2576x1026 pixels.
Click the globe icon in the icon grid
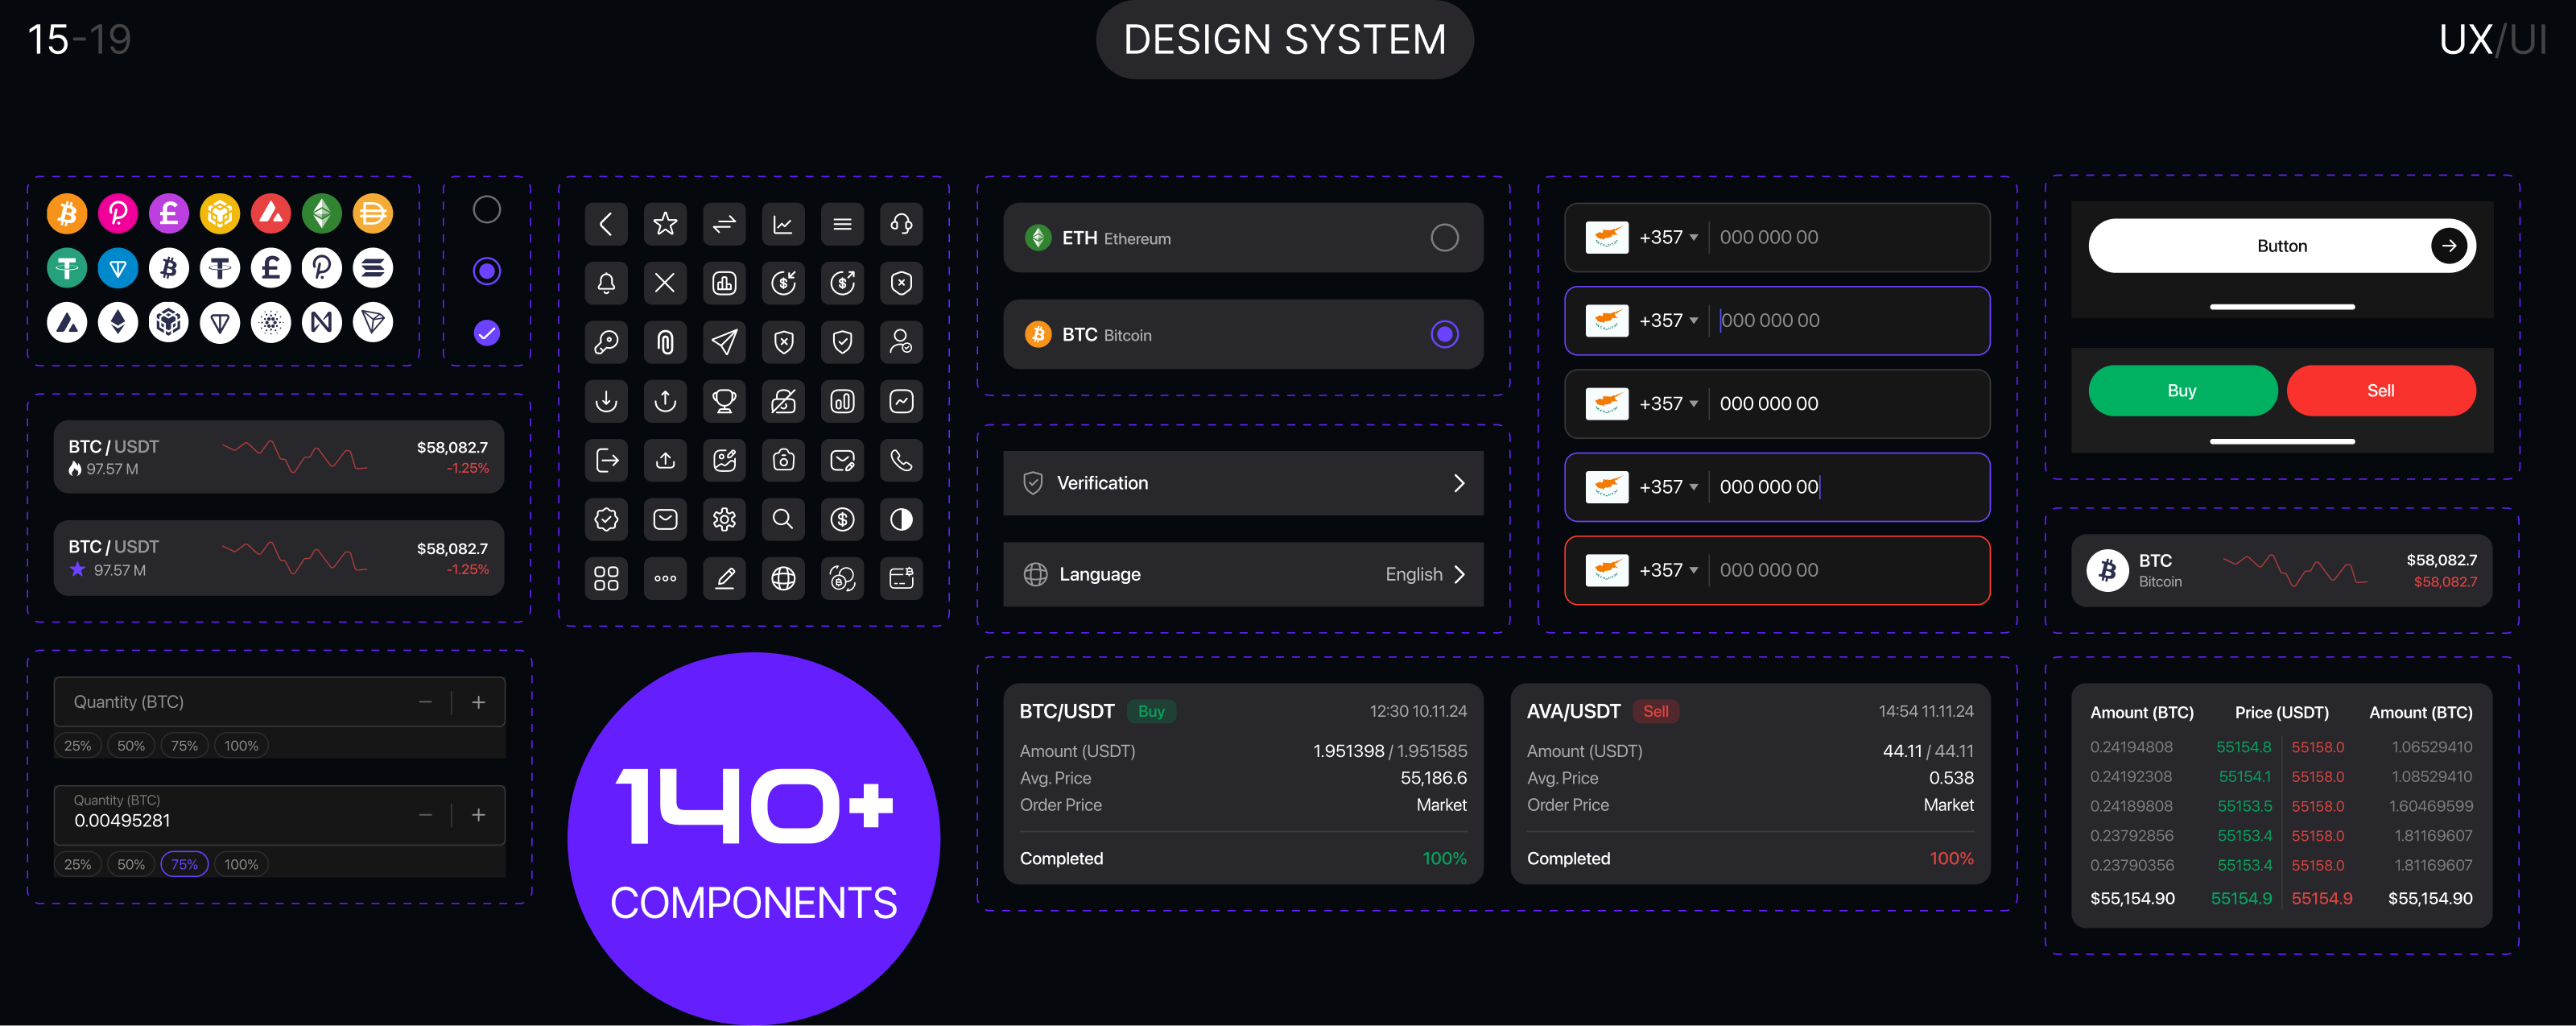coord(783,577)
